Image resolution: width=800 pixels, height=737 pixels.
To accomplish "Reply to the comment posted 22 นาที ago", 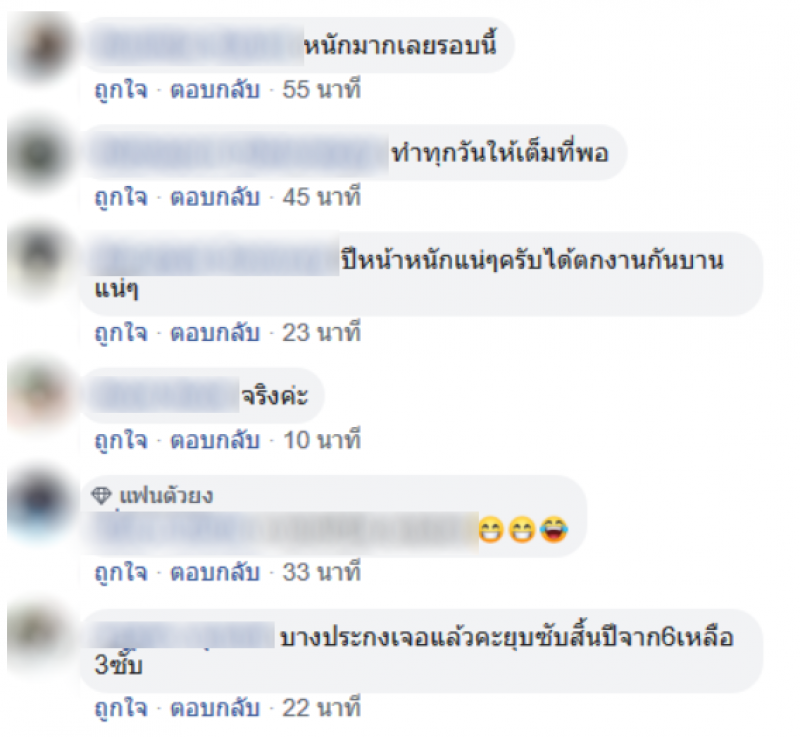I will pyautogui.click(x=215, y=708).
